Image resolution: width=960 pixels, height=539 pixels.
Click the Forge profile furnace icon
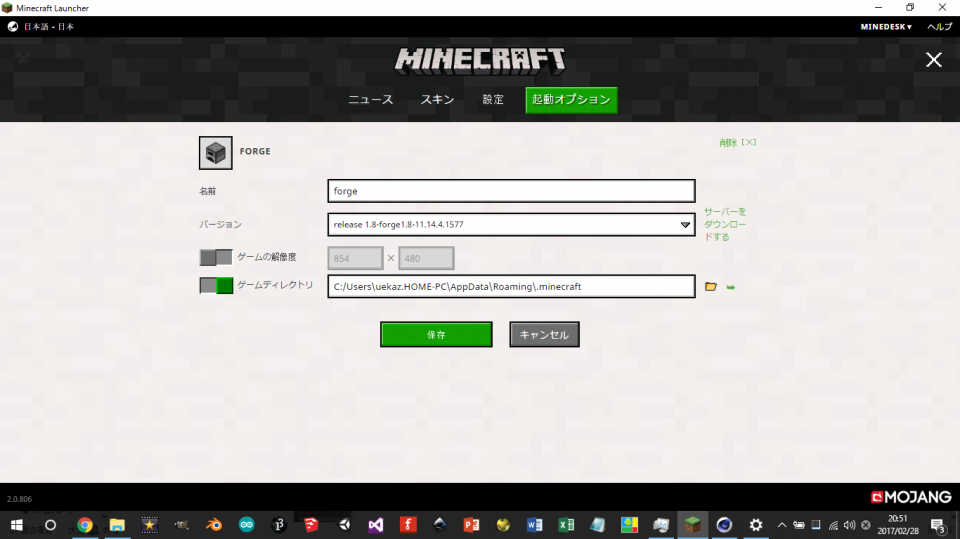216,153
